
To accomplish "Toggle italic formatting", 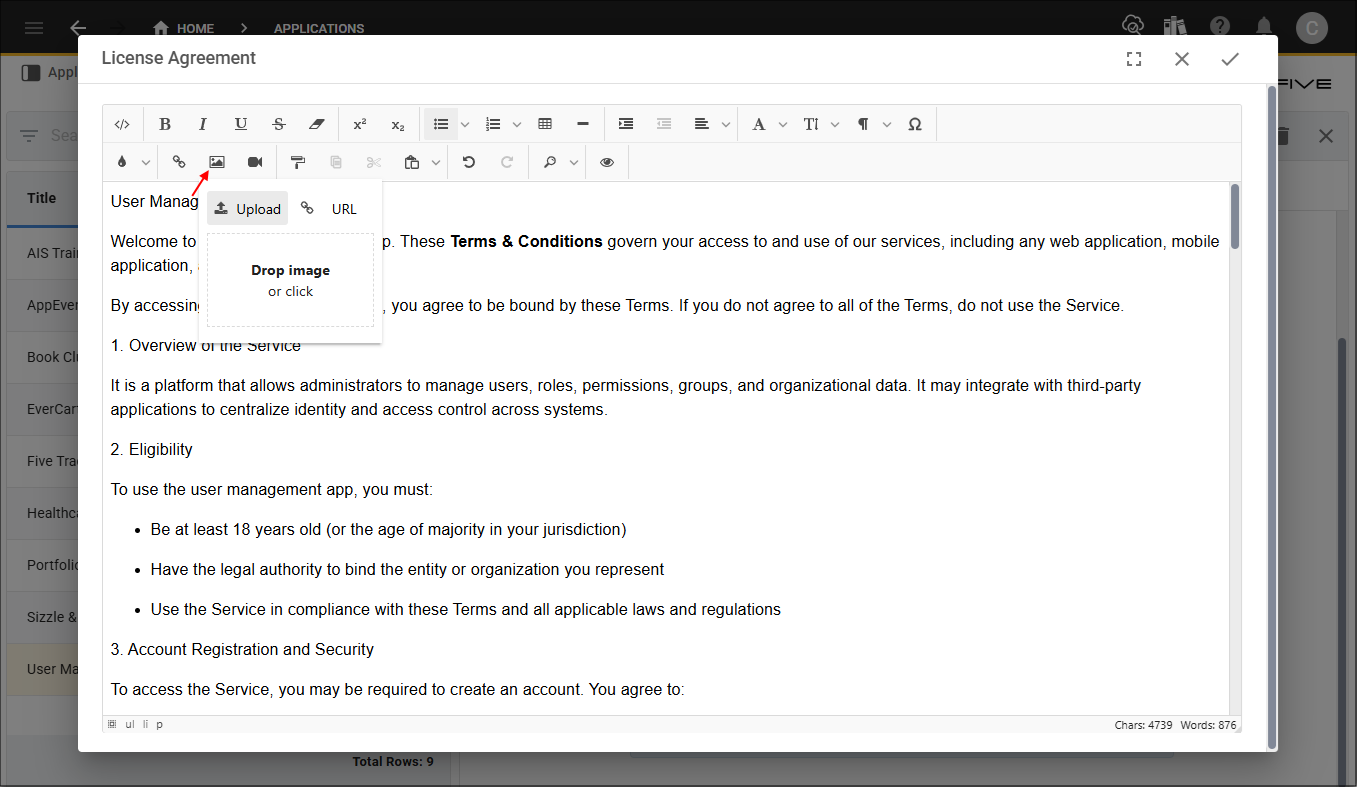I will point(203,124).
